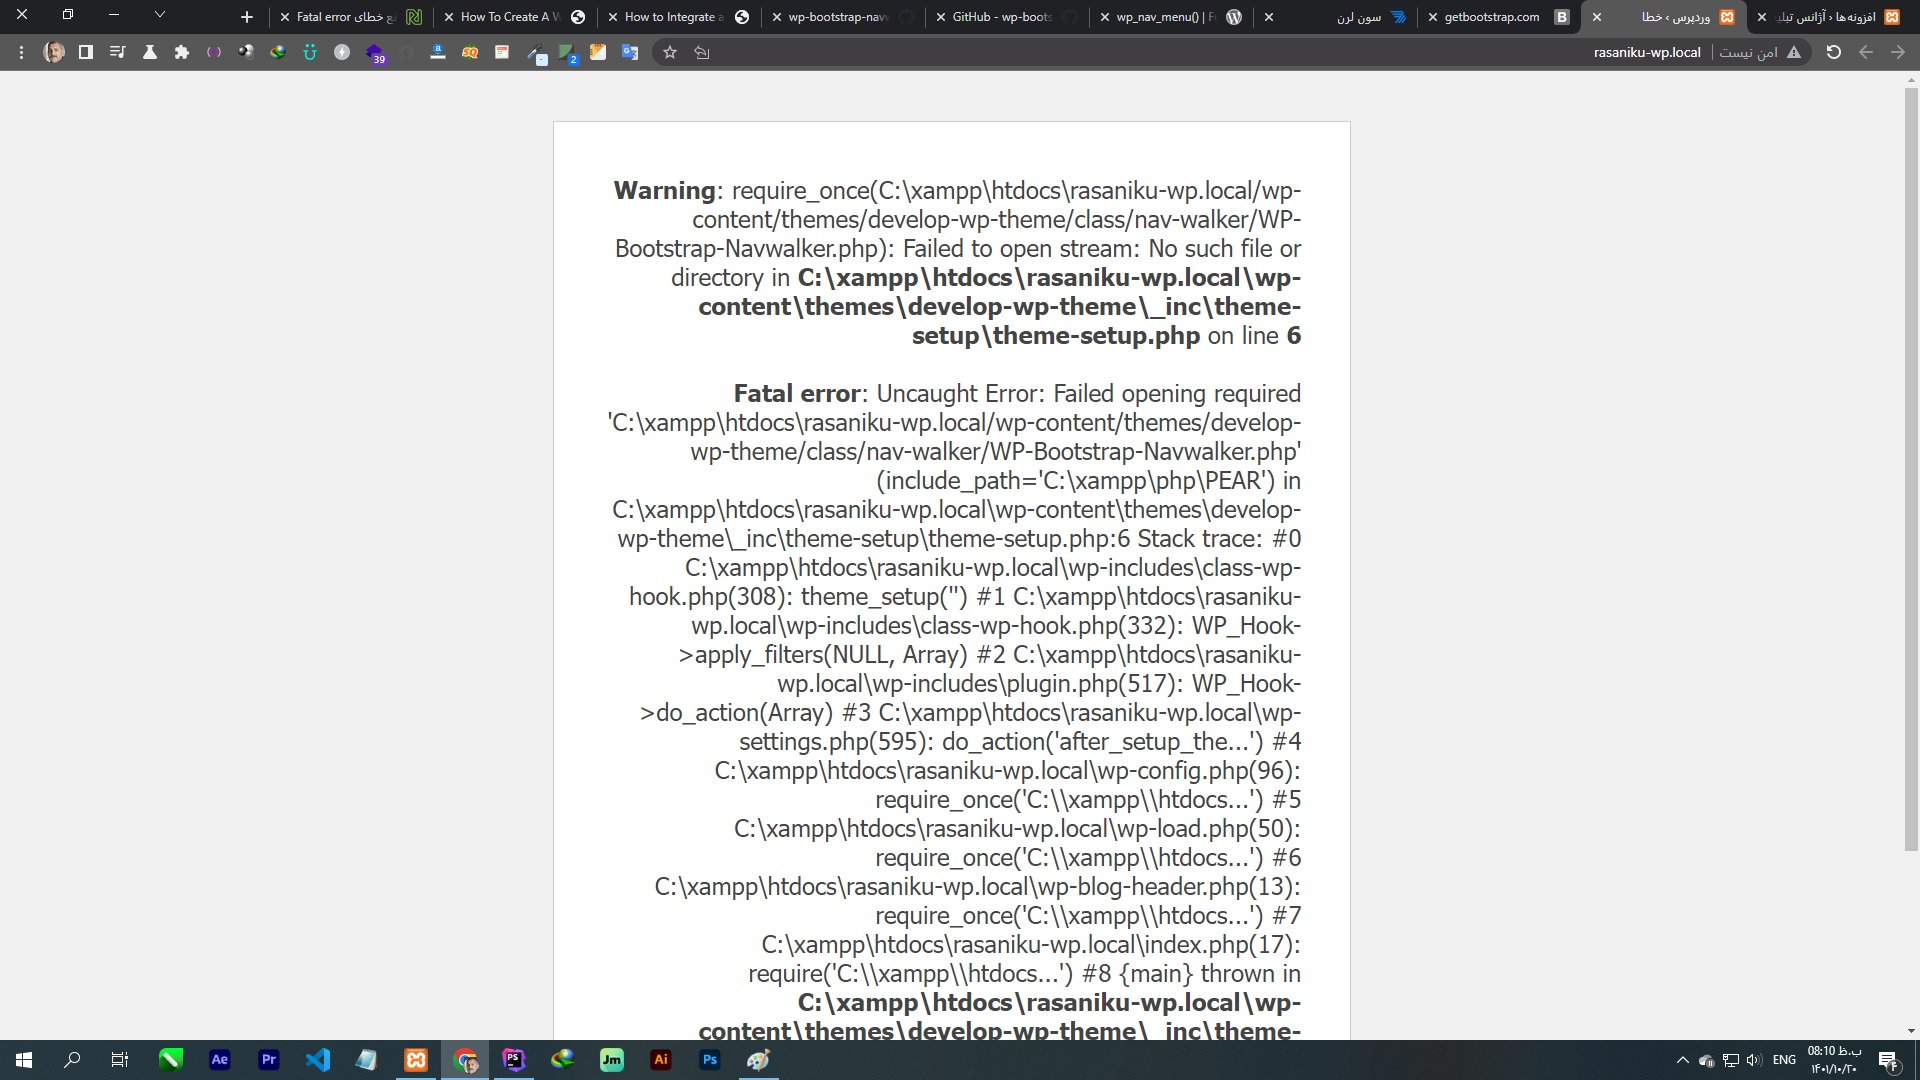
Task: Close the 'wp_nav_menu()' tab
Action: pos(1105,17)
